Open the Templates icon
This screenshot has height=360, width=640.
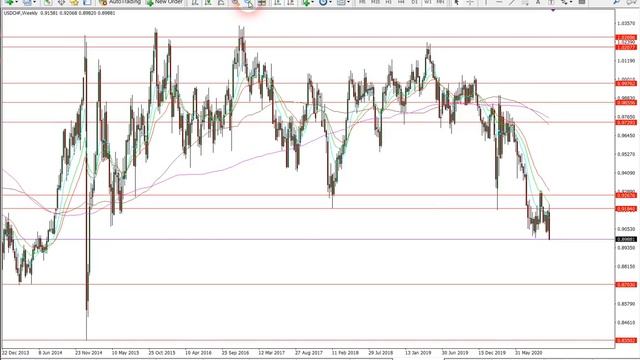(341, 2)
